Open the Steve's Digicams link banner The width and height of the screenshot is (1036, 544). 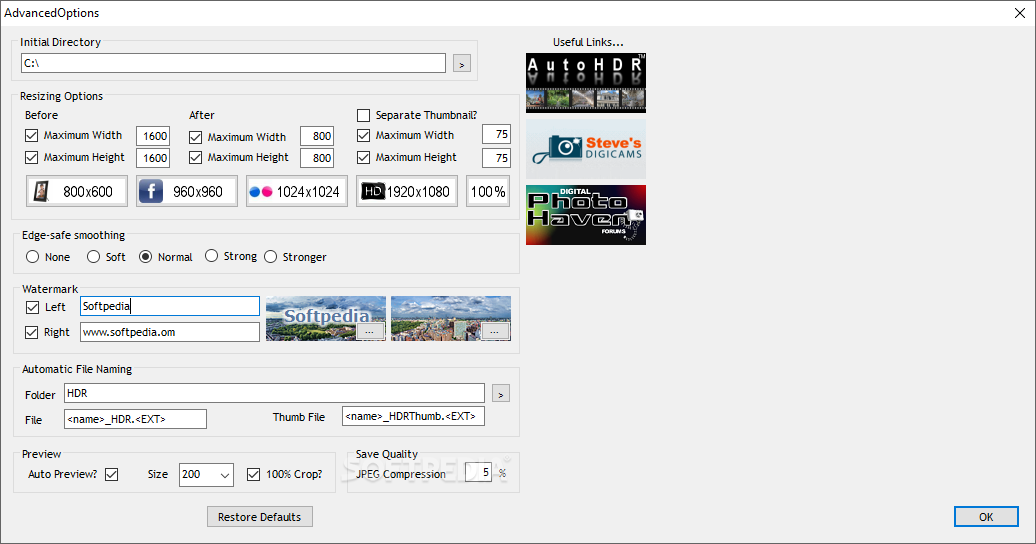585,149
